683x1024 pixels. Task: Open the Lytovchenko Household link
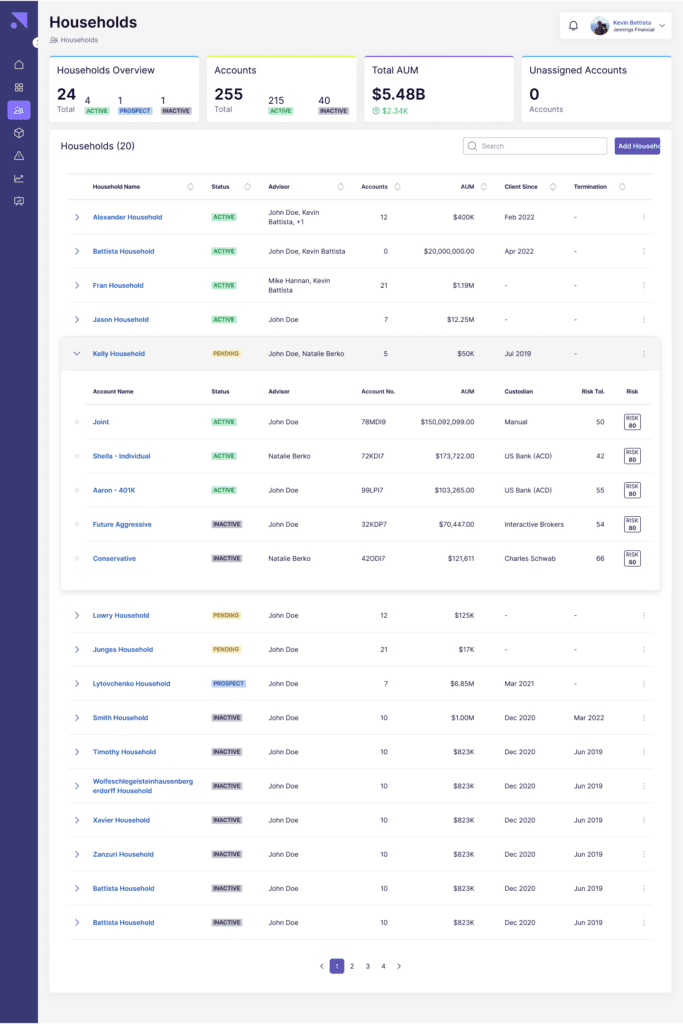[x=131, y=684]
